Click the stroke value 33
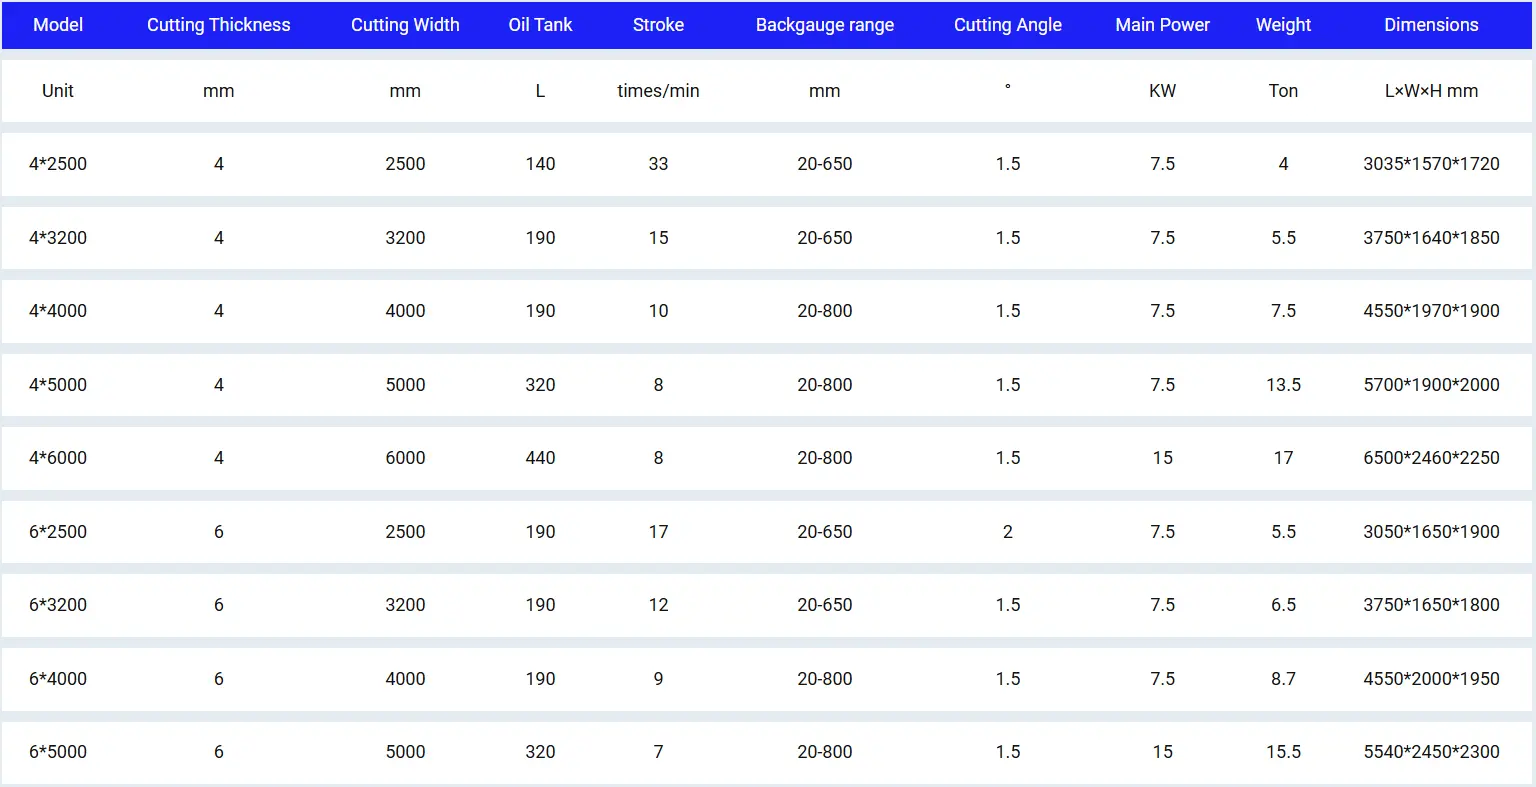 point(658,164)
